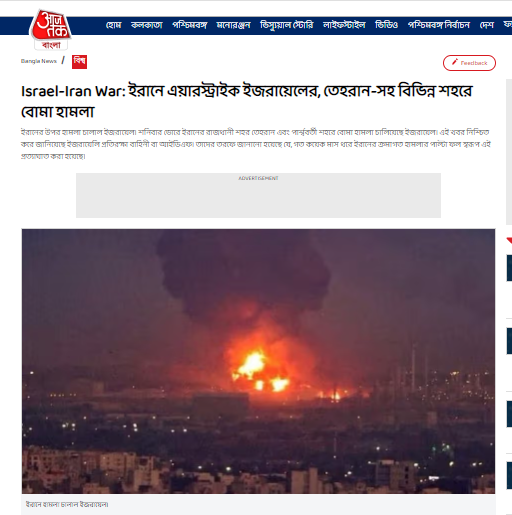Open the red বিশ্ব category tag
Viewport: 512px width, 515px height.
click(79, 62)
